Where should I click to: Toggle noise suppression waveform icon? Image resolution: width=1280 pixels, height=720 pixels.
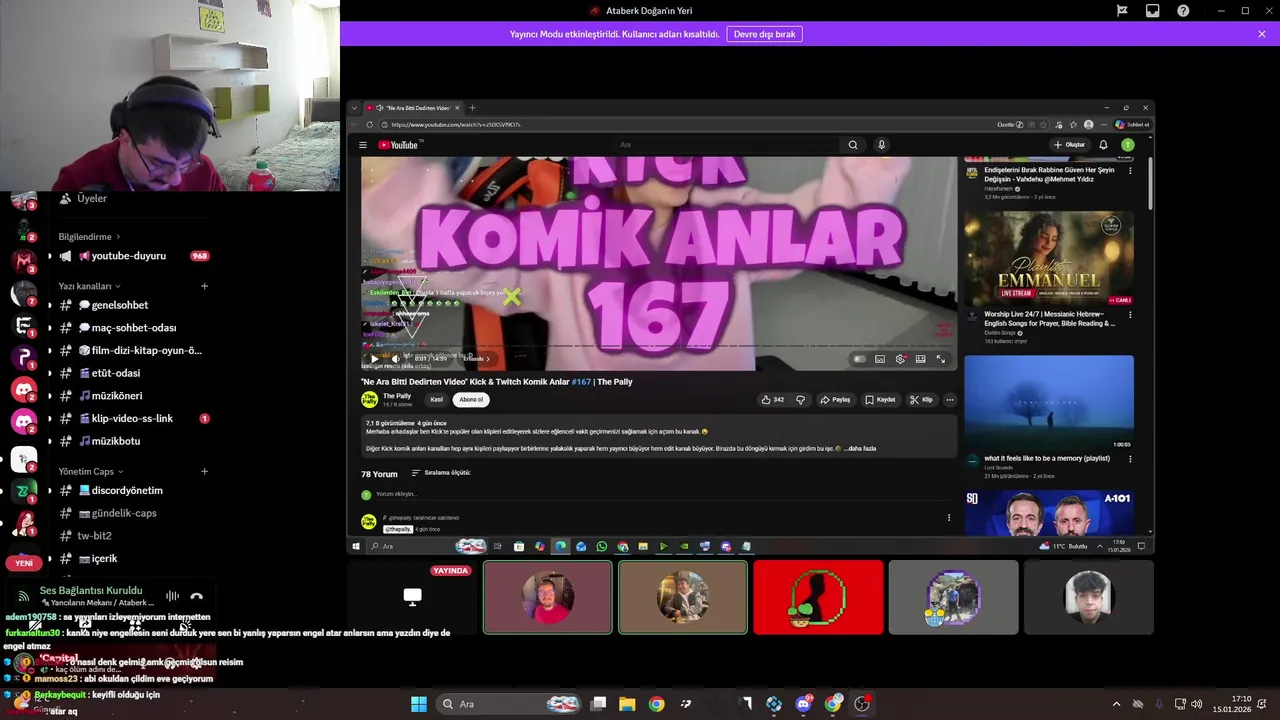tap(172, 597)
